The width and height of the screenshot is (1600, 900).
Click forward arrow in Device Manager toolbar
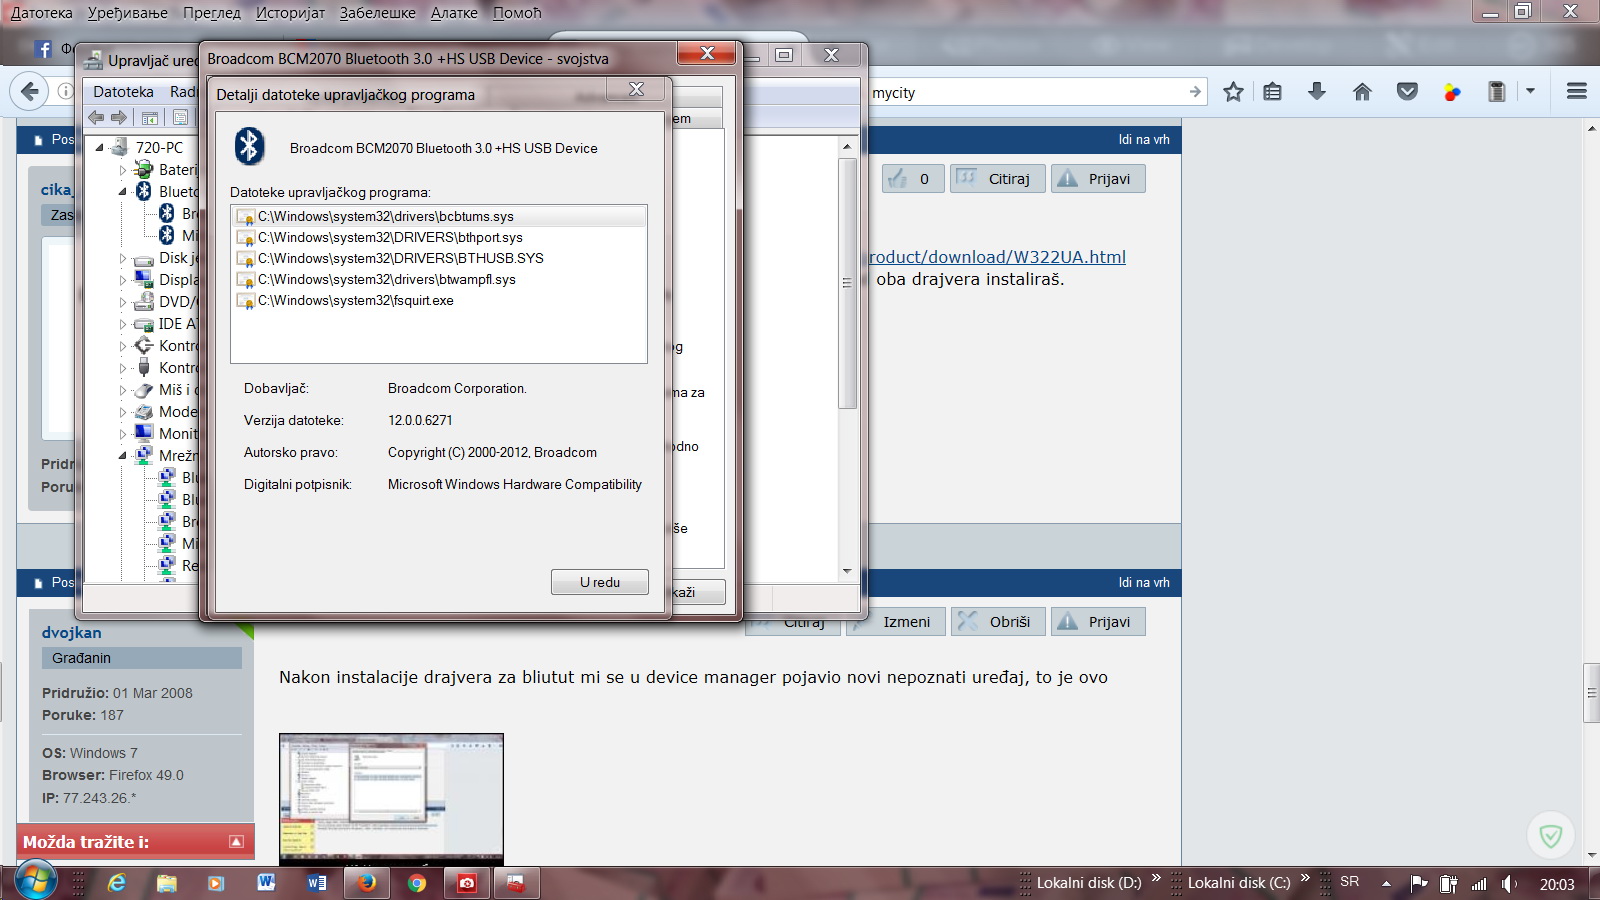click(x=119, y=118)
